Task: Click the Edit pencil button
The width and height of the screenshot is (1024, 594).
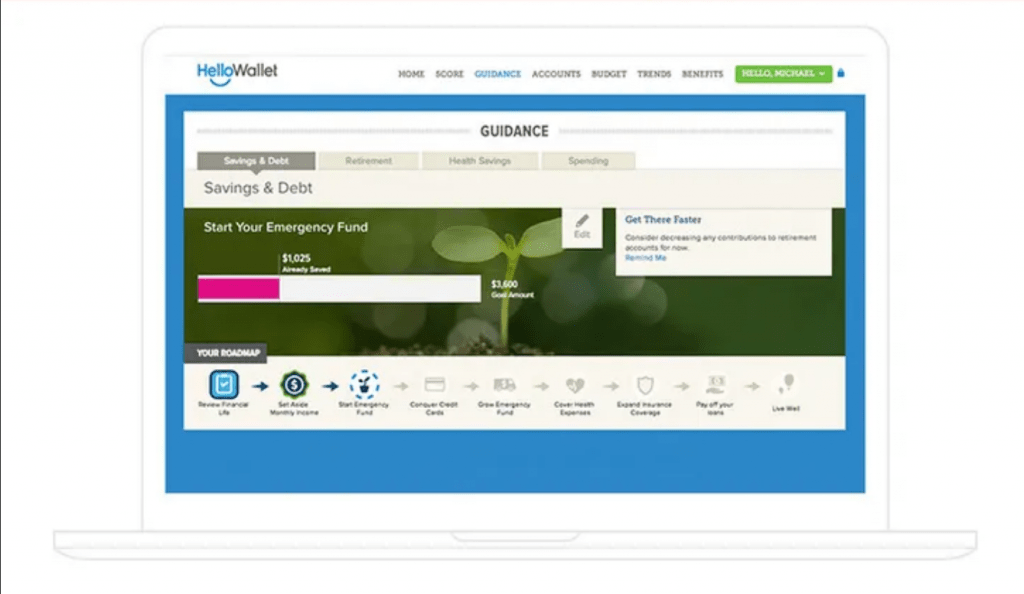Action: tap(582, 226)
